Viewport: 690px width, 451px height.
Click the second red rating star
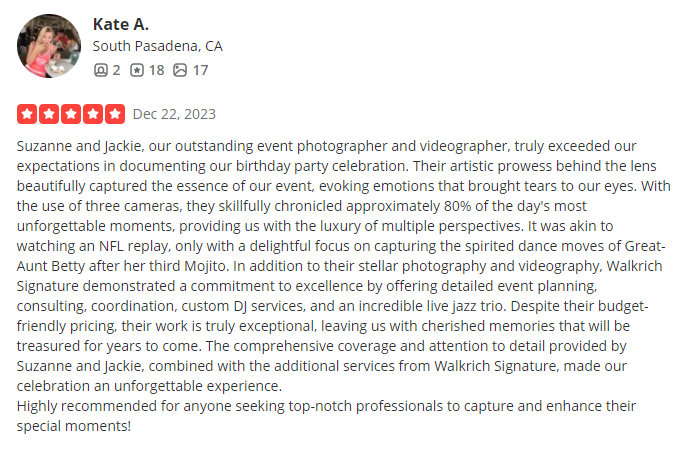coord(49,114)
